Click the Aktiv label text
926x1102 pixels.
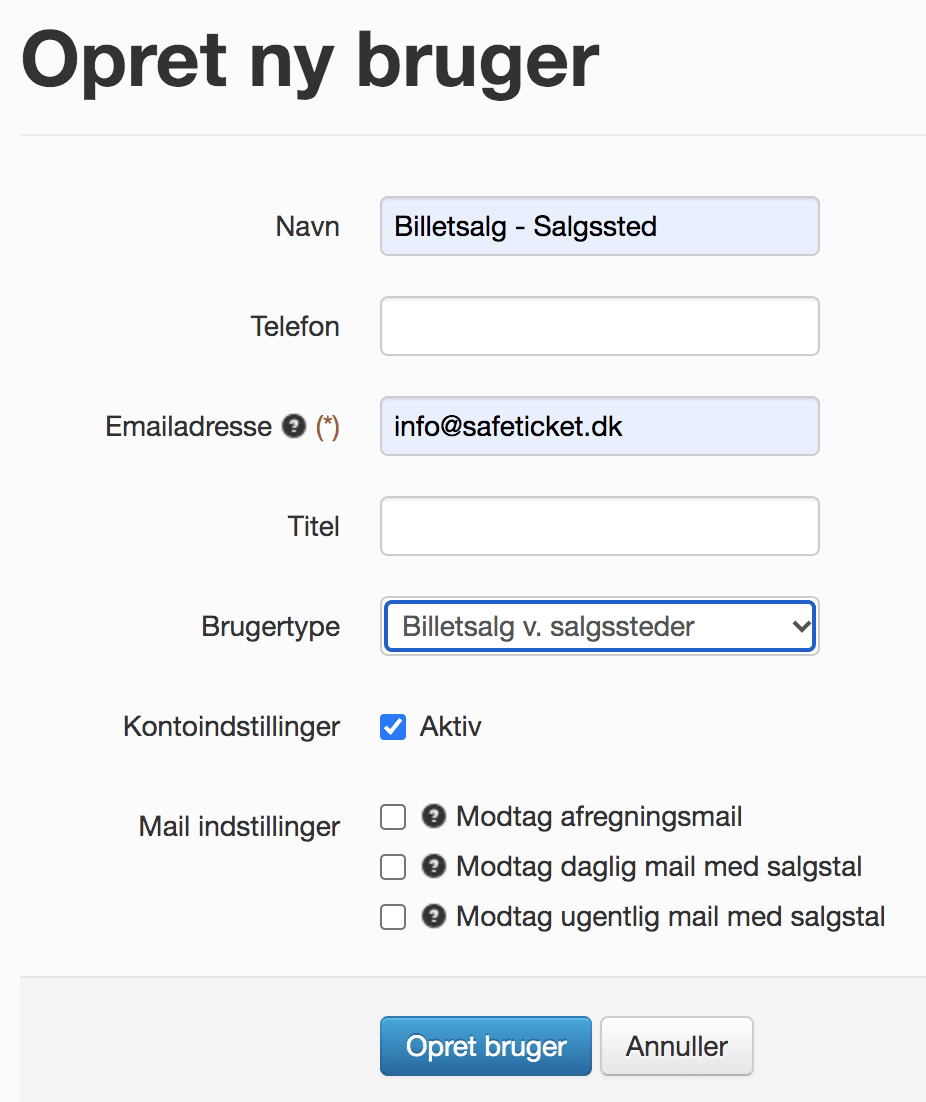[450, 727]
